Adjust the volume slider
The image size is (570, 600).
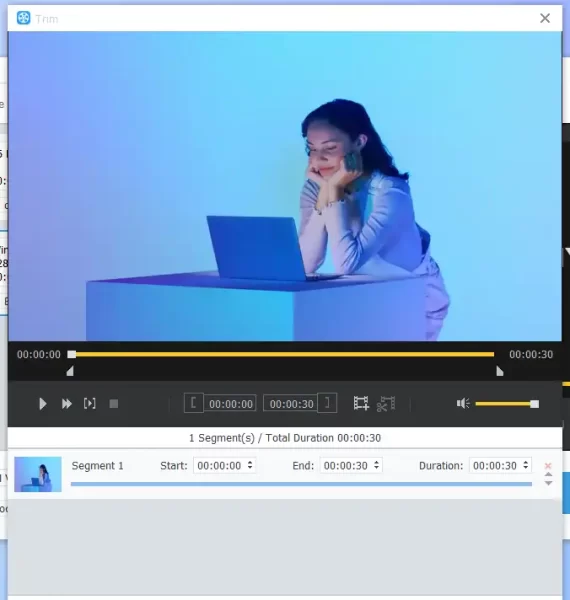pyautogui.click(x=507, y=404)
